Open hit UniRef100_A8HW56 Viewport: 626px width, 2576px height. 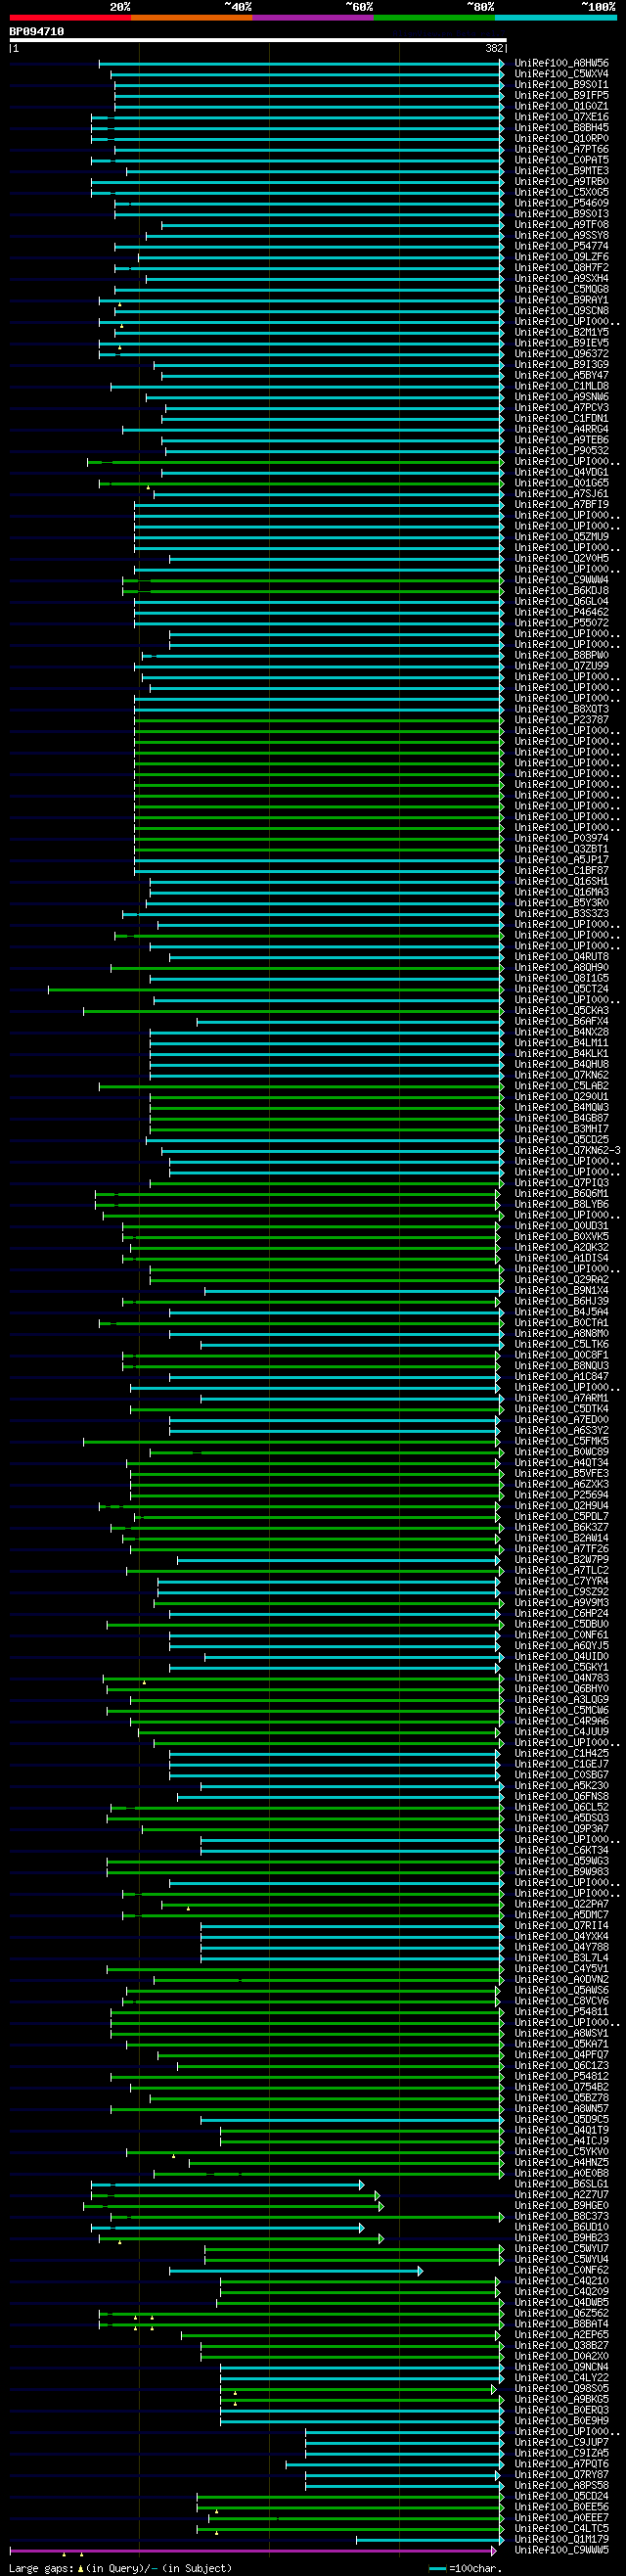click(561, 63)
